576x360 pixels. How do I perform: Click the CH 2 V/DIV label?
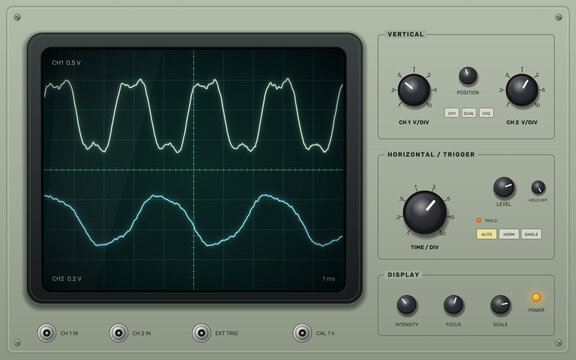point(522,122)
